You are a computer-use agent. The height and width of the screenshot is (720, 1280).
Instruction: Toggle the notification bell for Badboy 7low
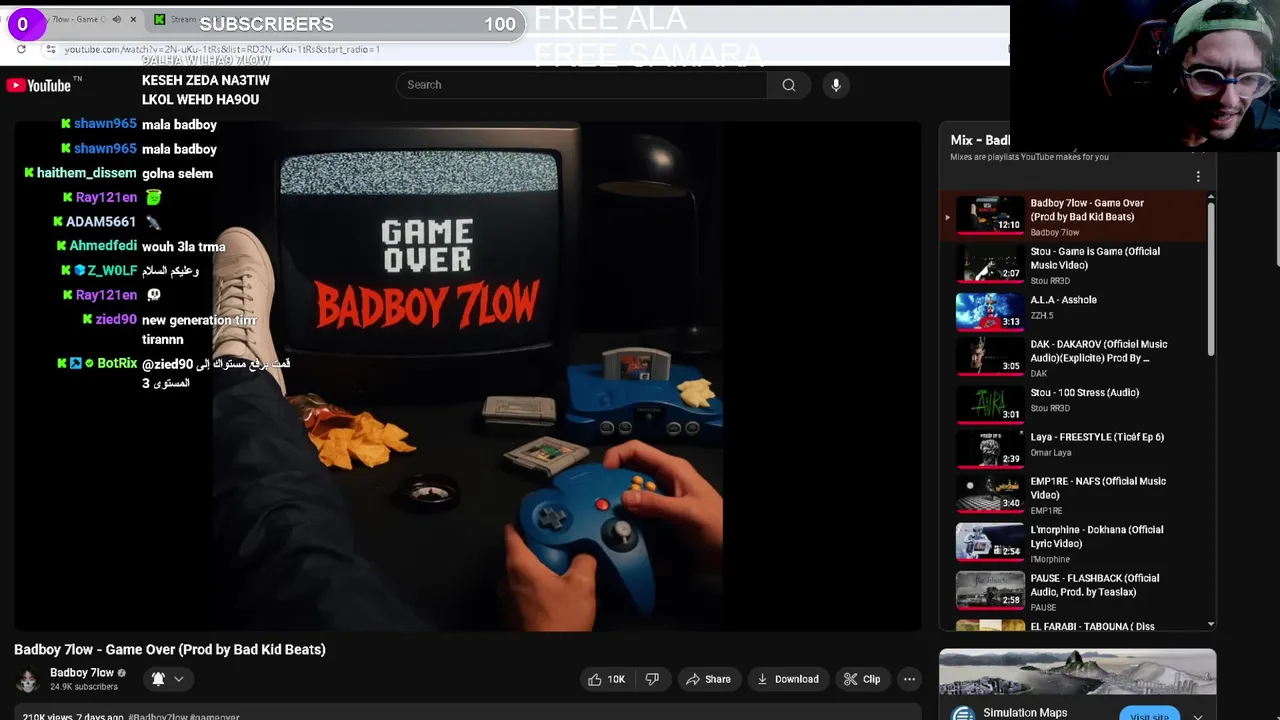pyautogui.click(x=158, y=679)
